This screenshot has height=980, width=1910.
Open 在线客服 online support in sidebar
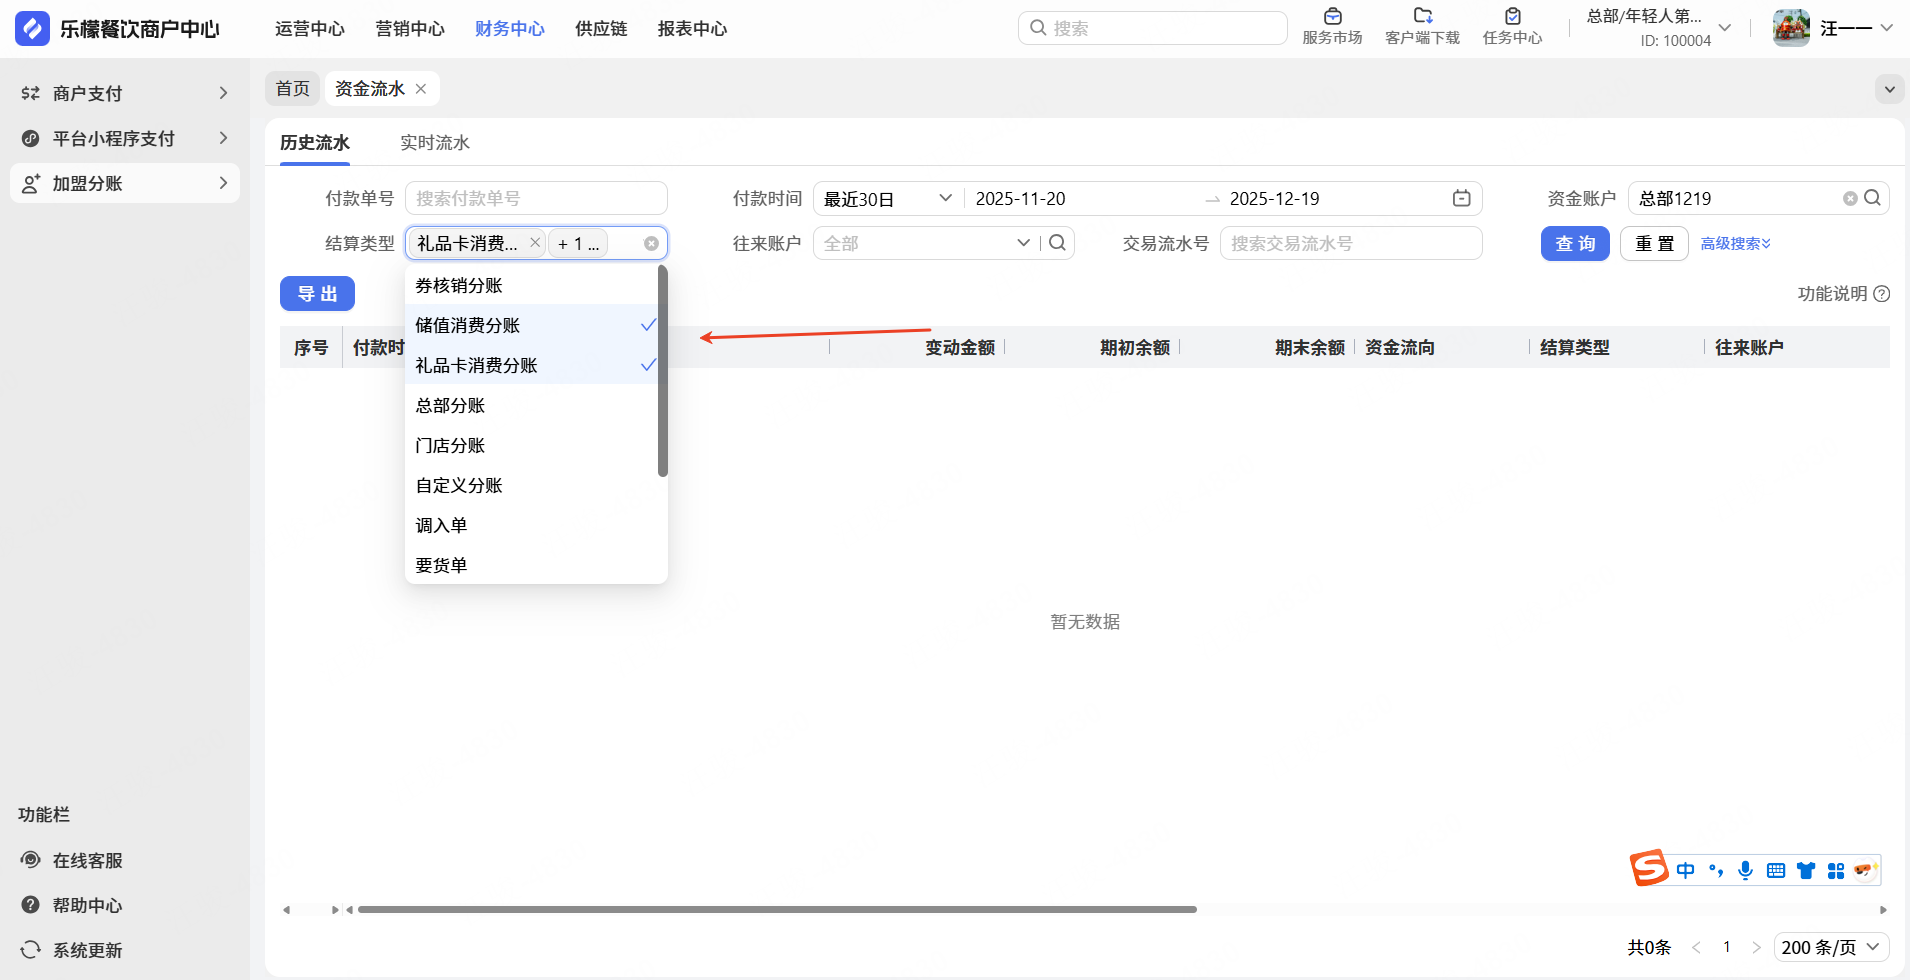pos(87,861)
